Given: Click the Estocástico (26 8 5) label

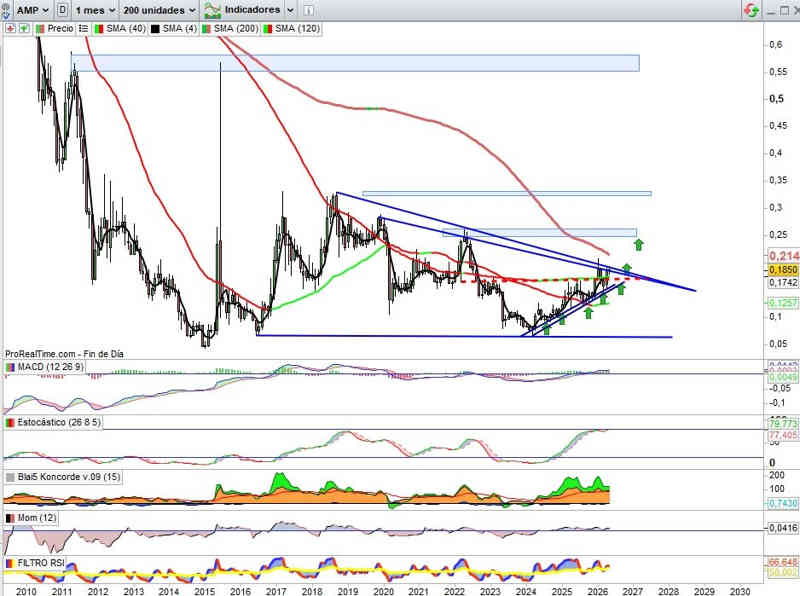Looking at the screenshot, I should [x=59, y=423].
